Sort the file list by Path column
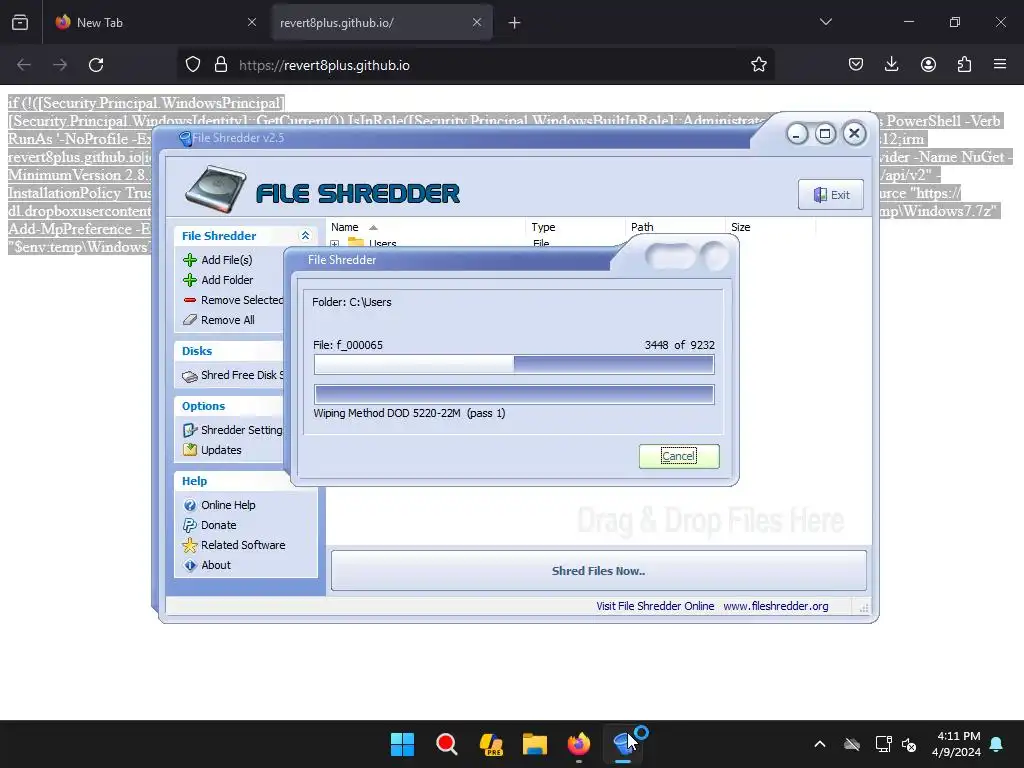The image size is (1024, 768). (675, 227)
